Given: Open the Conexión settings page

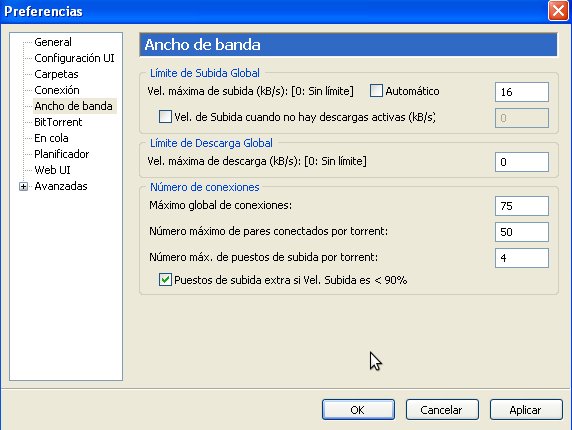Looking at the screenshot, I should pos(57,90).
